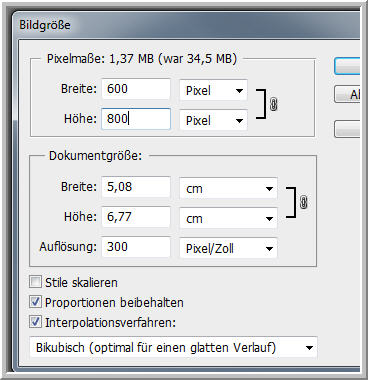Click the third button below Ab...

(x=347, y=129)
